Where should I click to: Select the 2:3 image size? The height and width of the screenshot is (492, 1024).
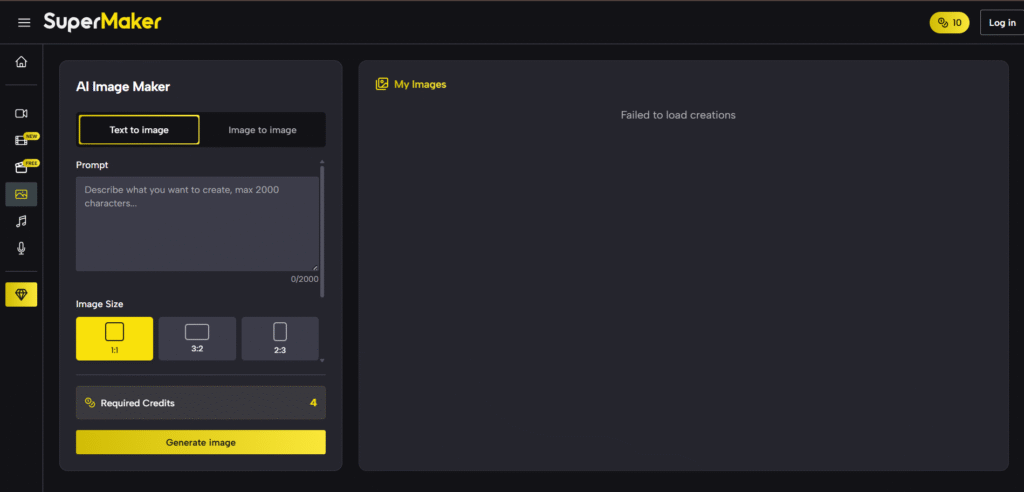pyautogui.click(x=280, y=338)
